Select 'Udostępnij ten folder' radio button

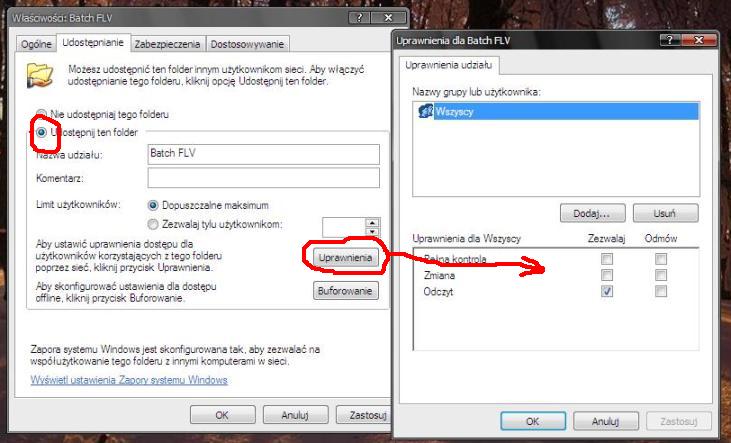point(41,132)
